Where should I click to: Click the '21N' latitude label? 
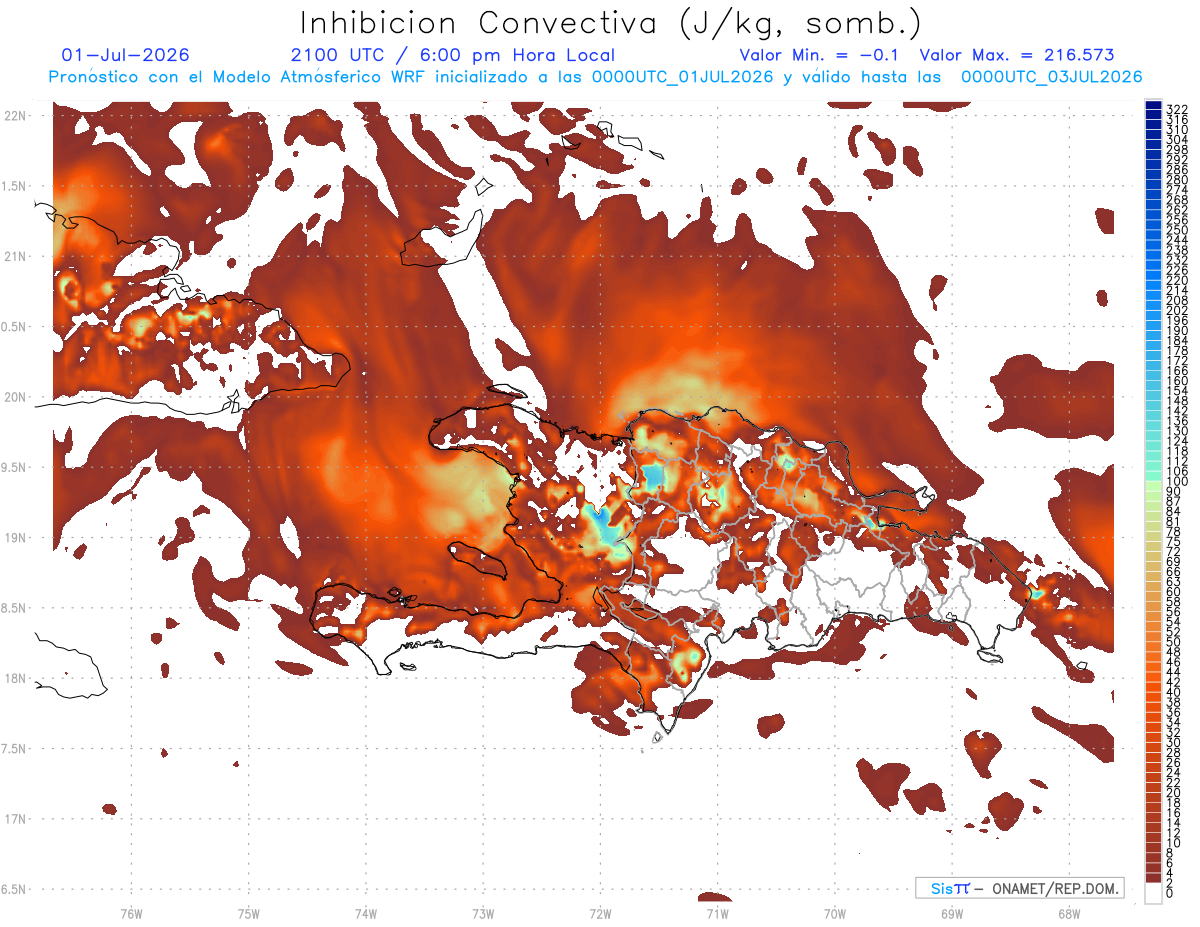point(15,256)
